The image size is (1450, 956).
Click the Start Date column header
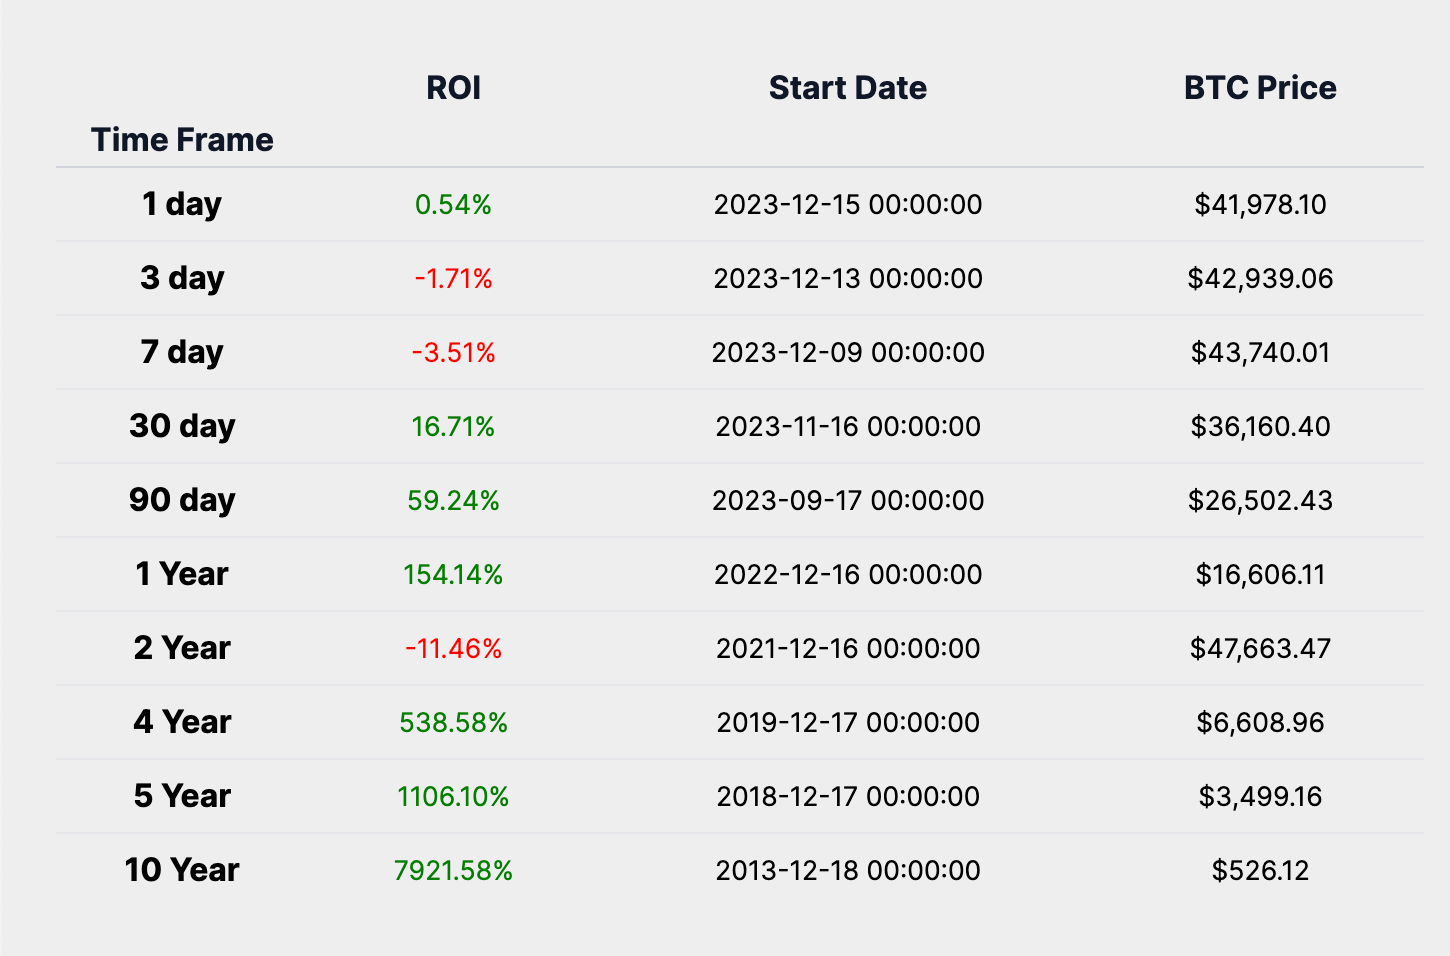847,88
